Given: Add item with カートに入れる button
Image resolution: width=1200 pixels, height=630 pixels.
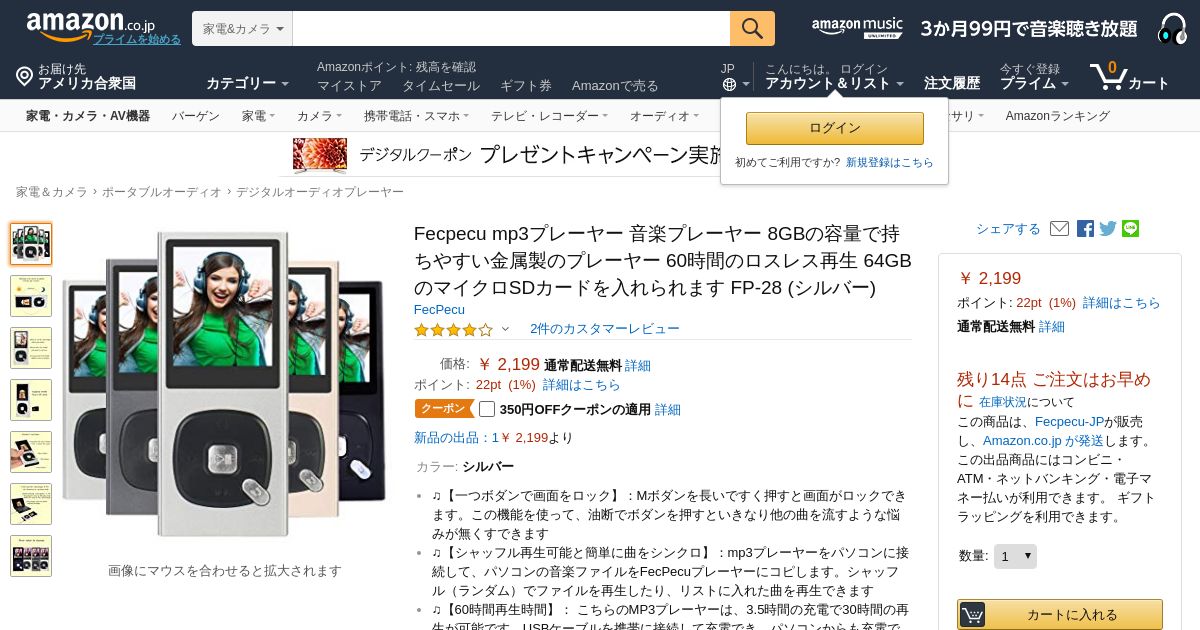Looking at the screenshot, I should (x=1060, y=615).
